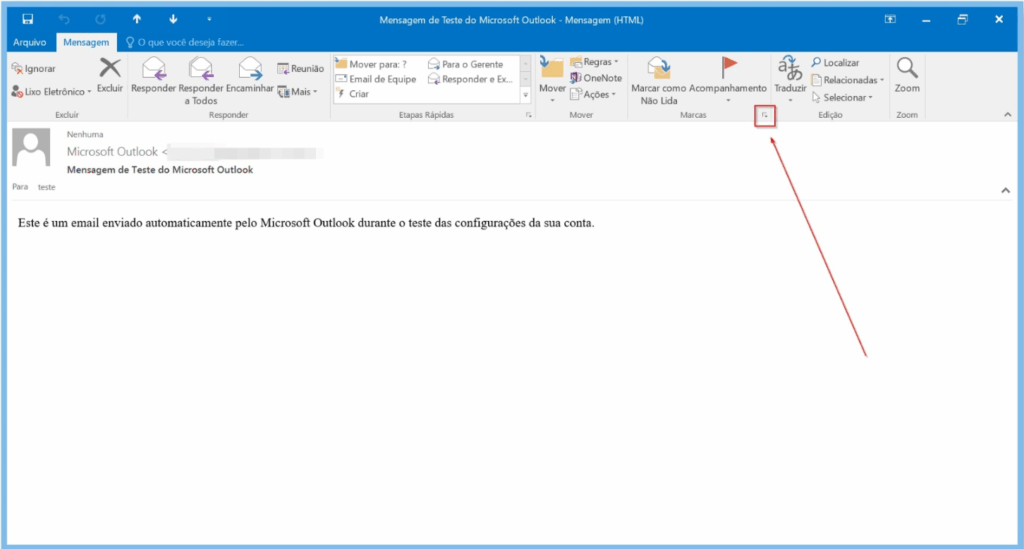Save message using quick access toolbar icon
Viewport: 1024px width, 549px height.
point(27,19)
